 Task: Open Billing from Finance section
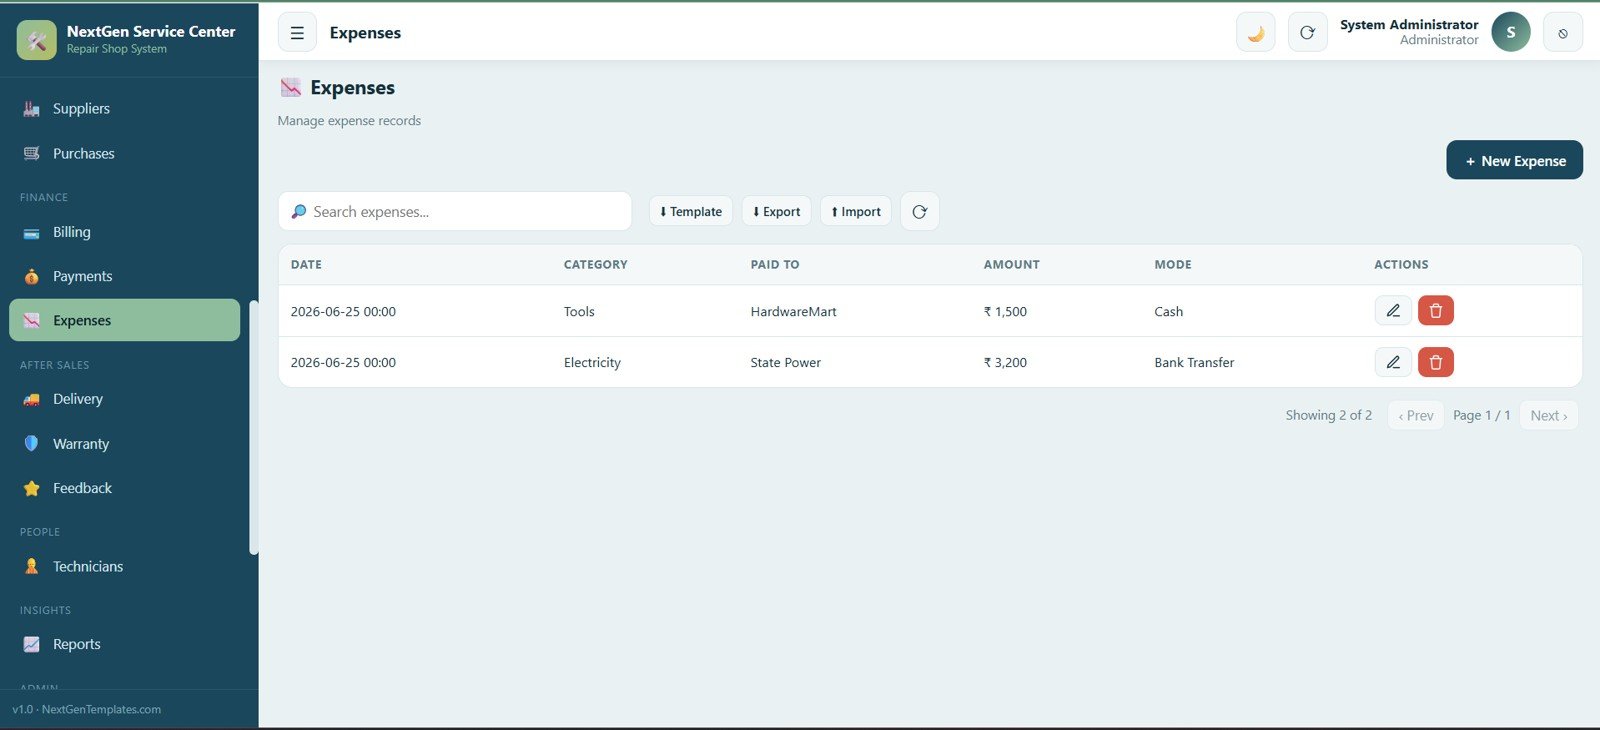124,232
